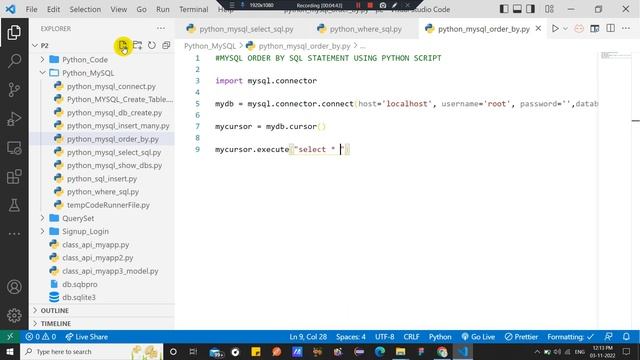
Task: Open the Explorer view in the activity bar
Action: point(14,33)
